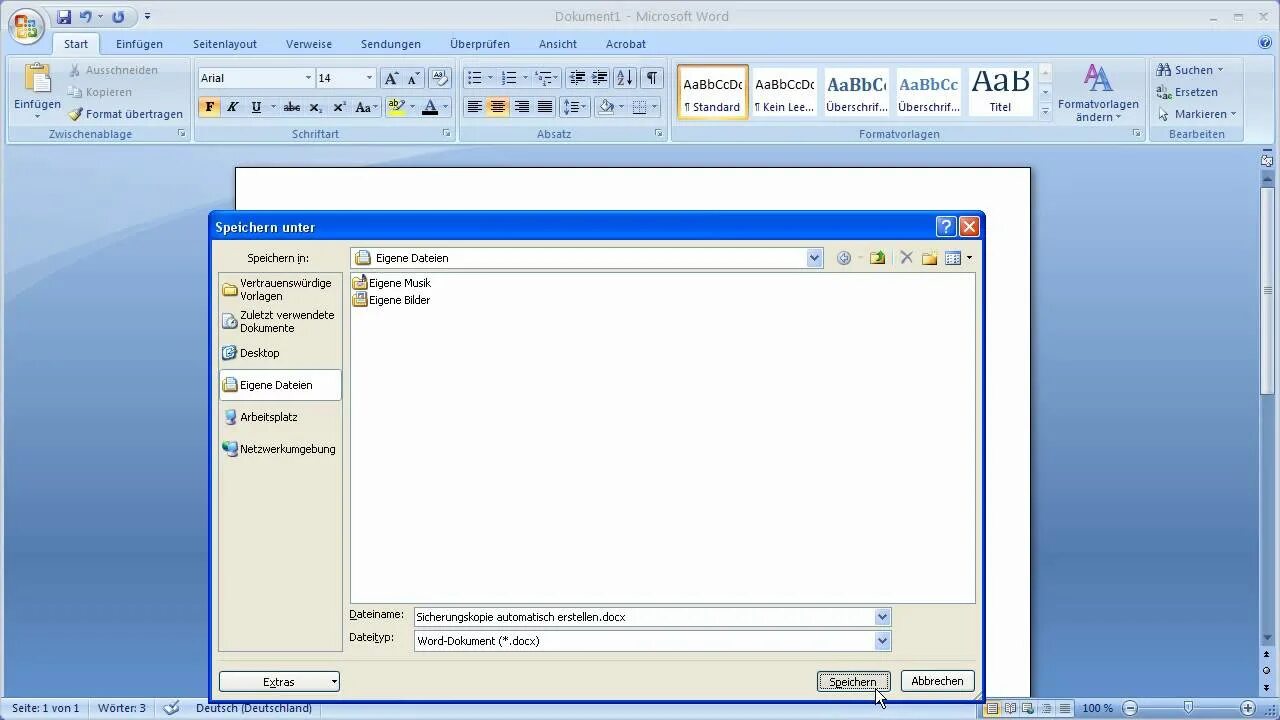The height and width of the screenshot is (720, 1280).
Task: Open the Überprüfen ribbon tab
Action: [480, 44]
